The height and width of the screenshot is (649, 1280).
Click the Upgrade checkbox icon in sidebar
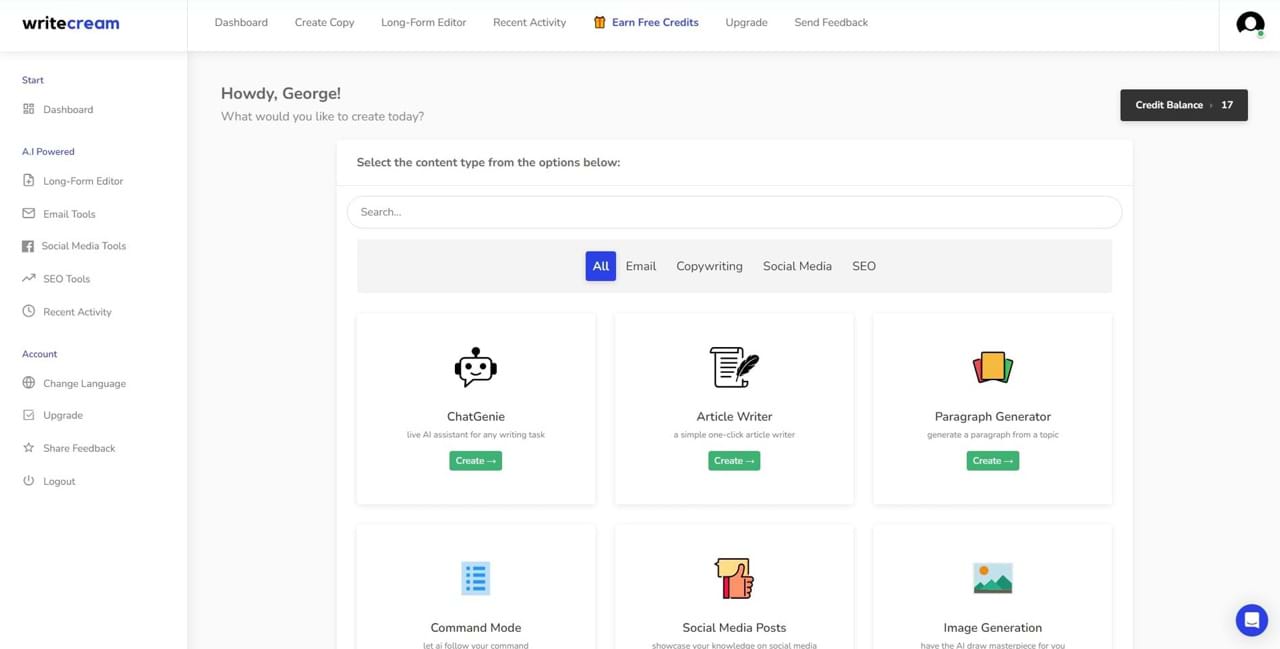coord(28,415)
